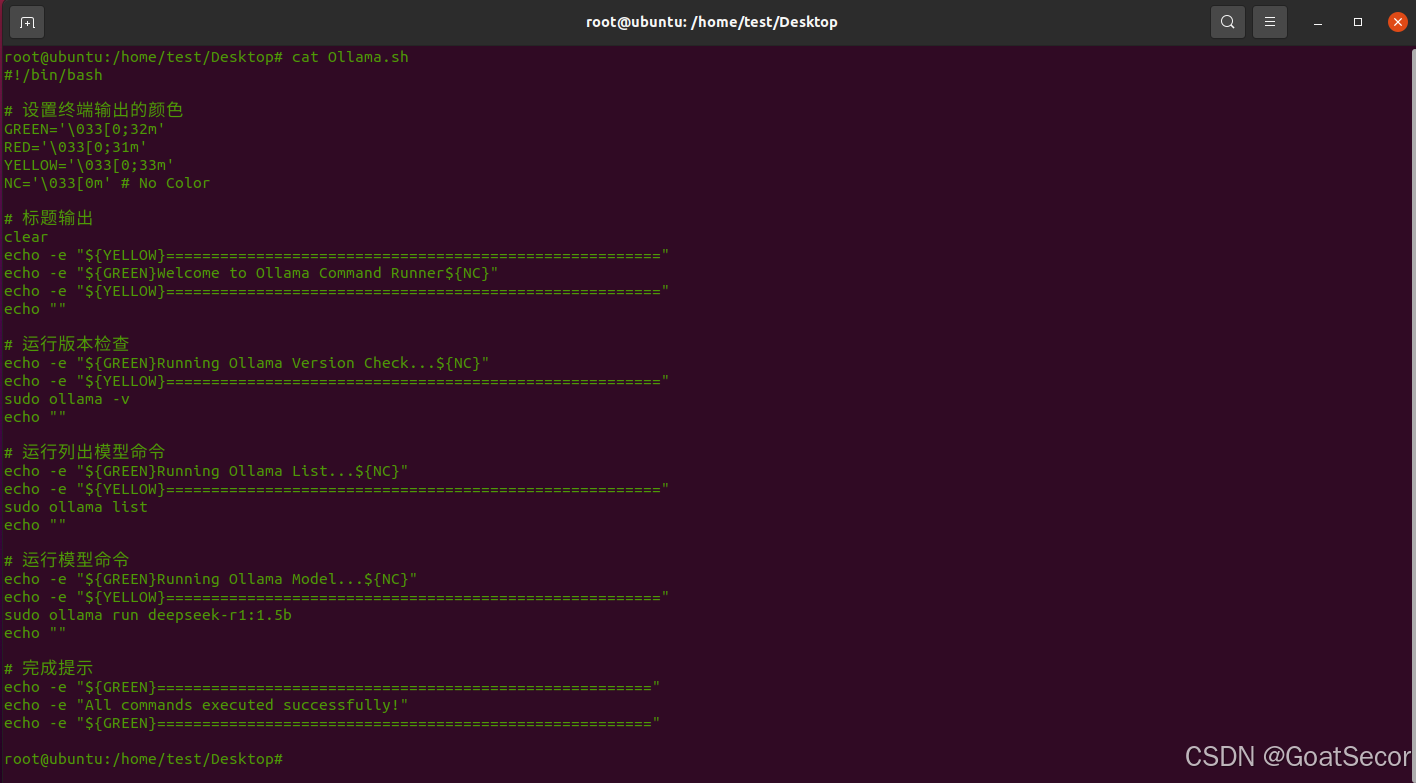The width and height of the screenshot is (1416, 783).
Task: Click the '# 运行版本检查' comment
Action: [x=67, y=344]
